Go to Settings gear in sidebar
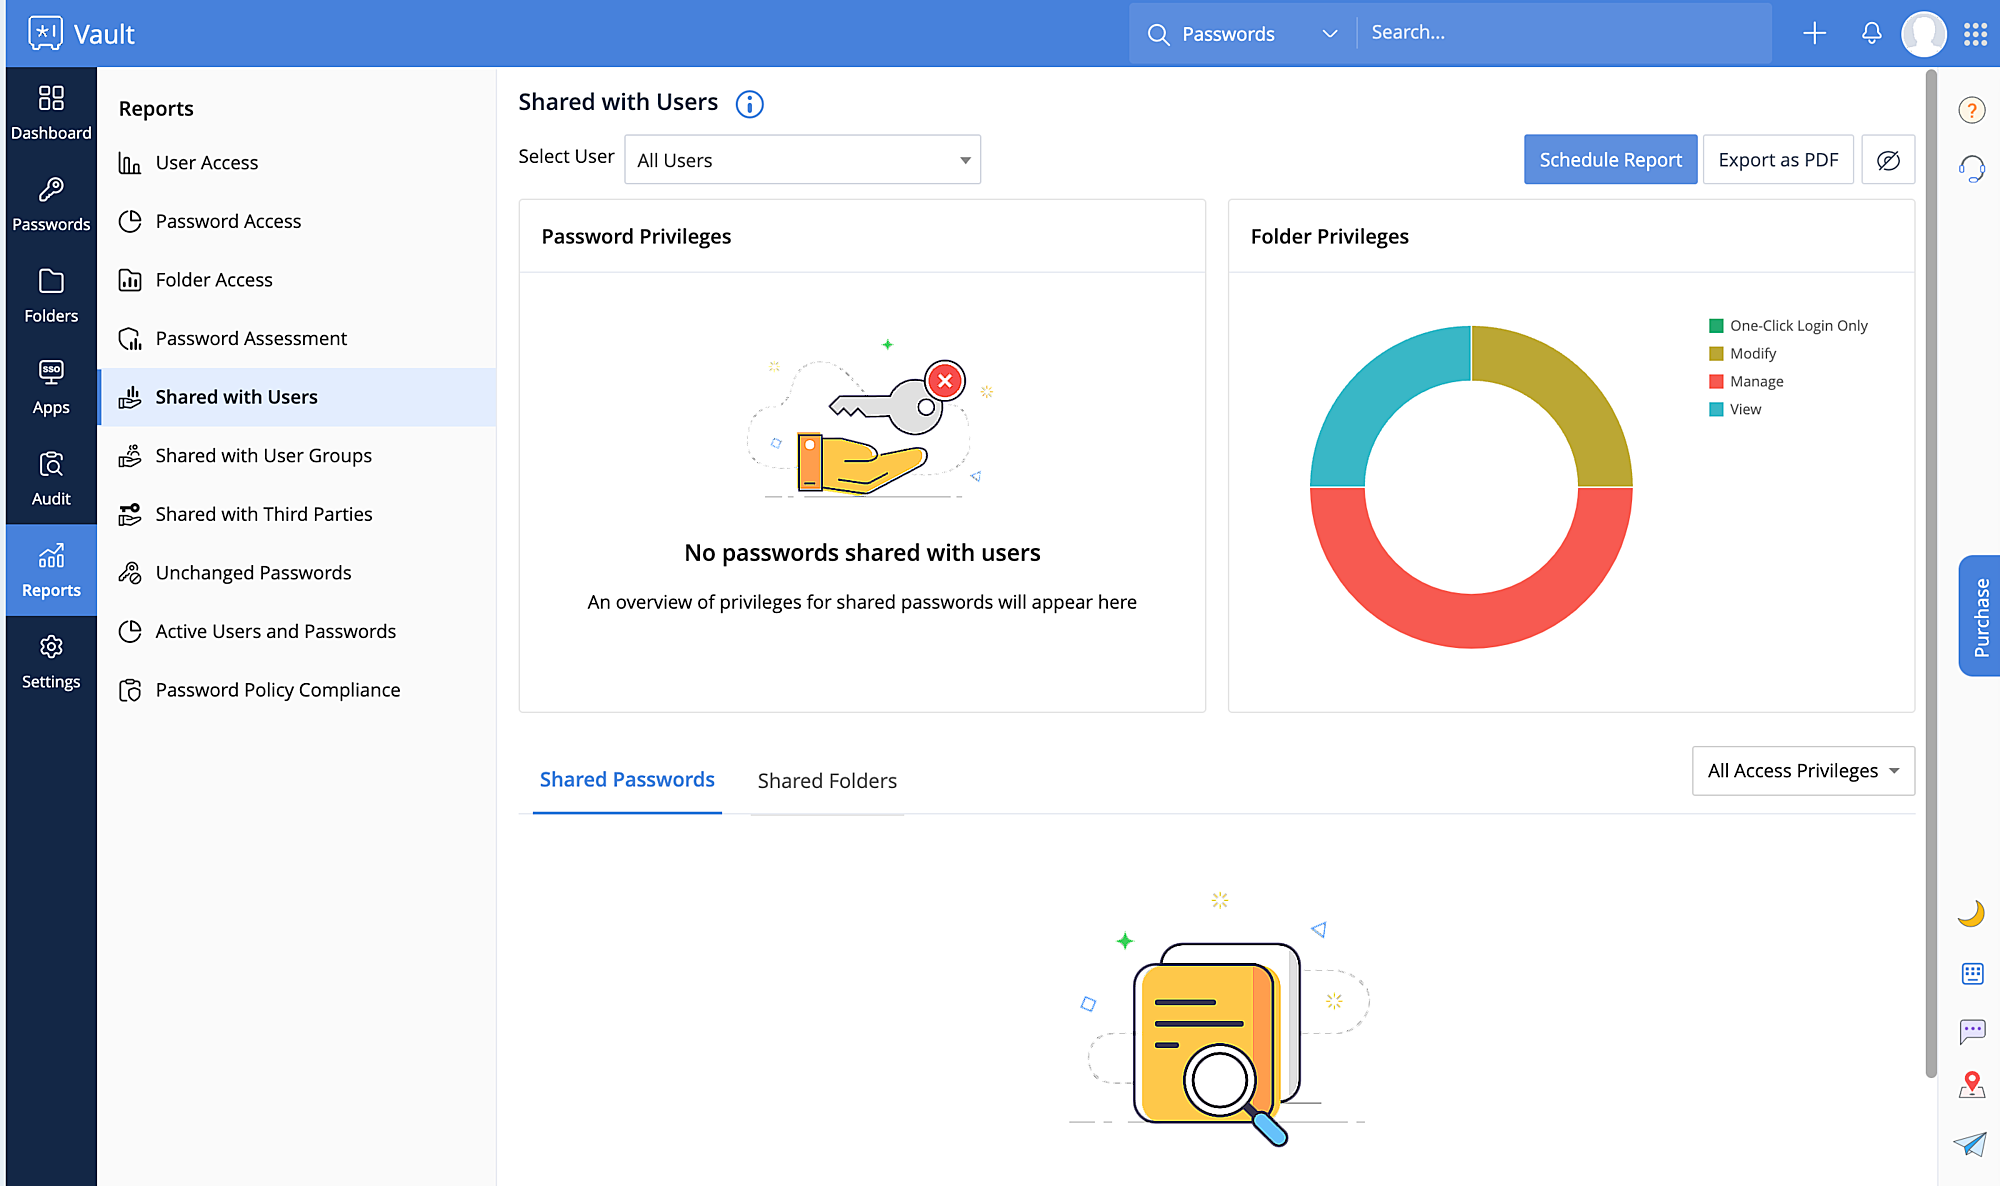 click(51, 661)
